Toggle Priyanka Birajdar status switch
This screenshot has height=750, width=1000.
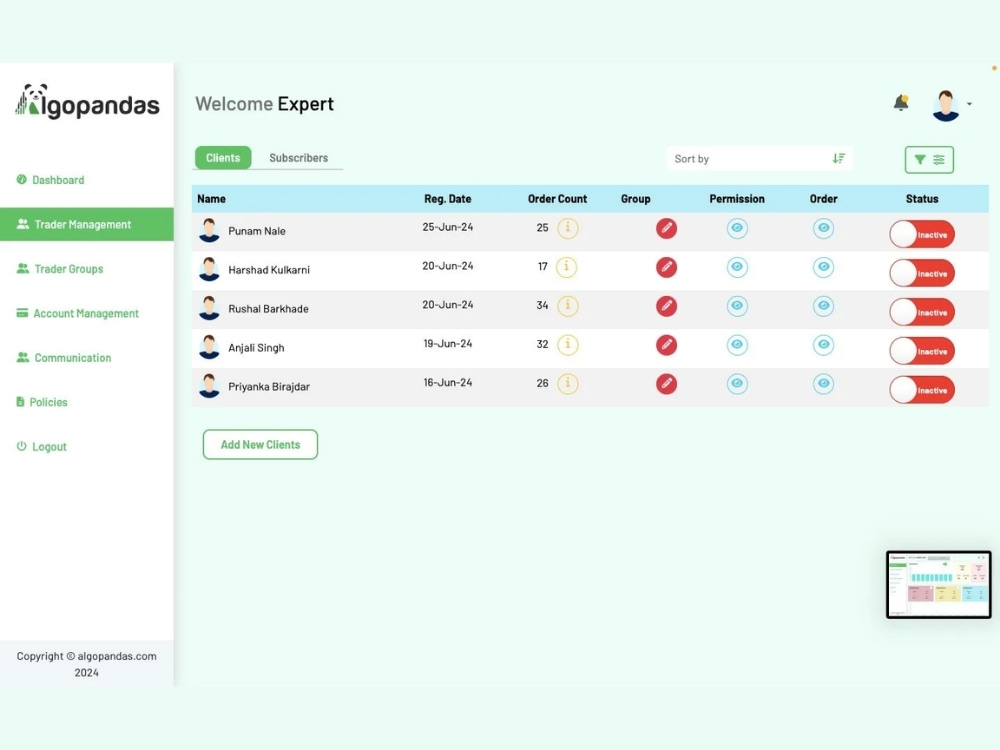click(x=922, y=390)
